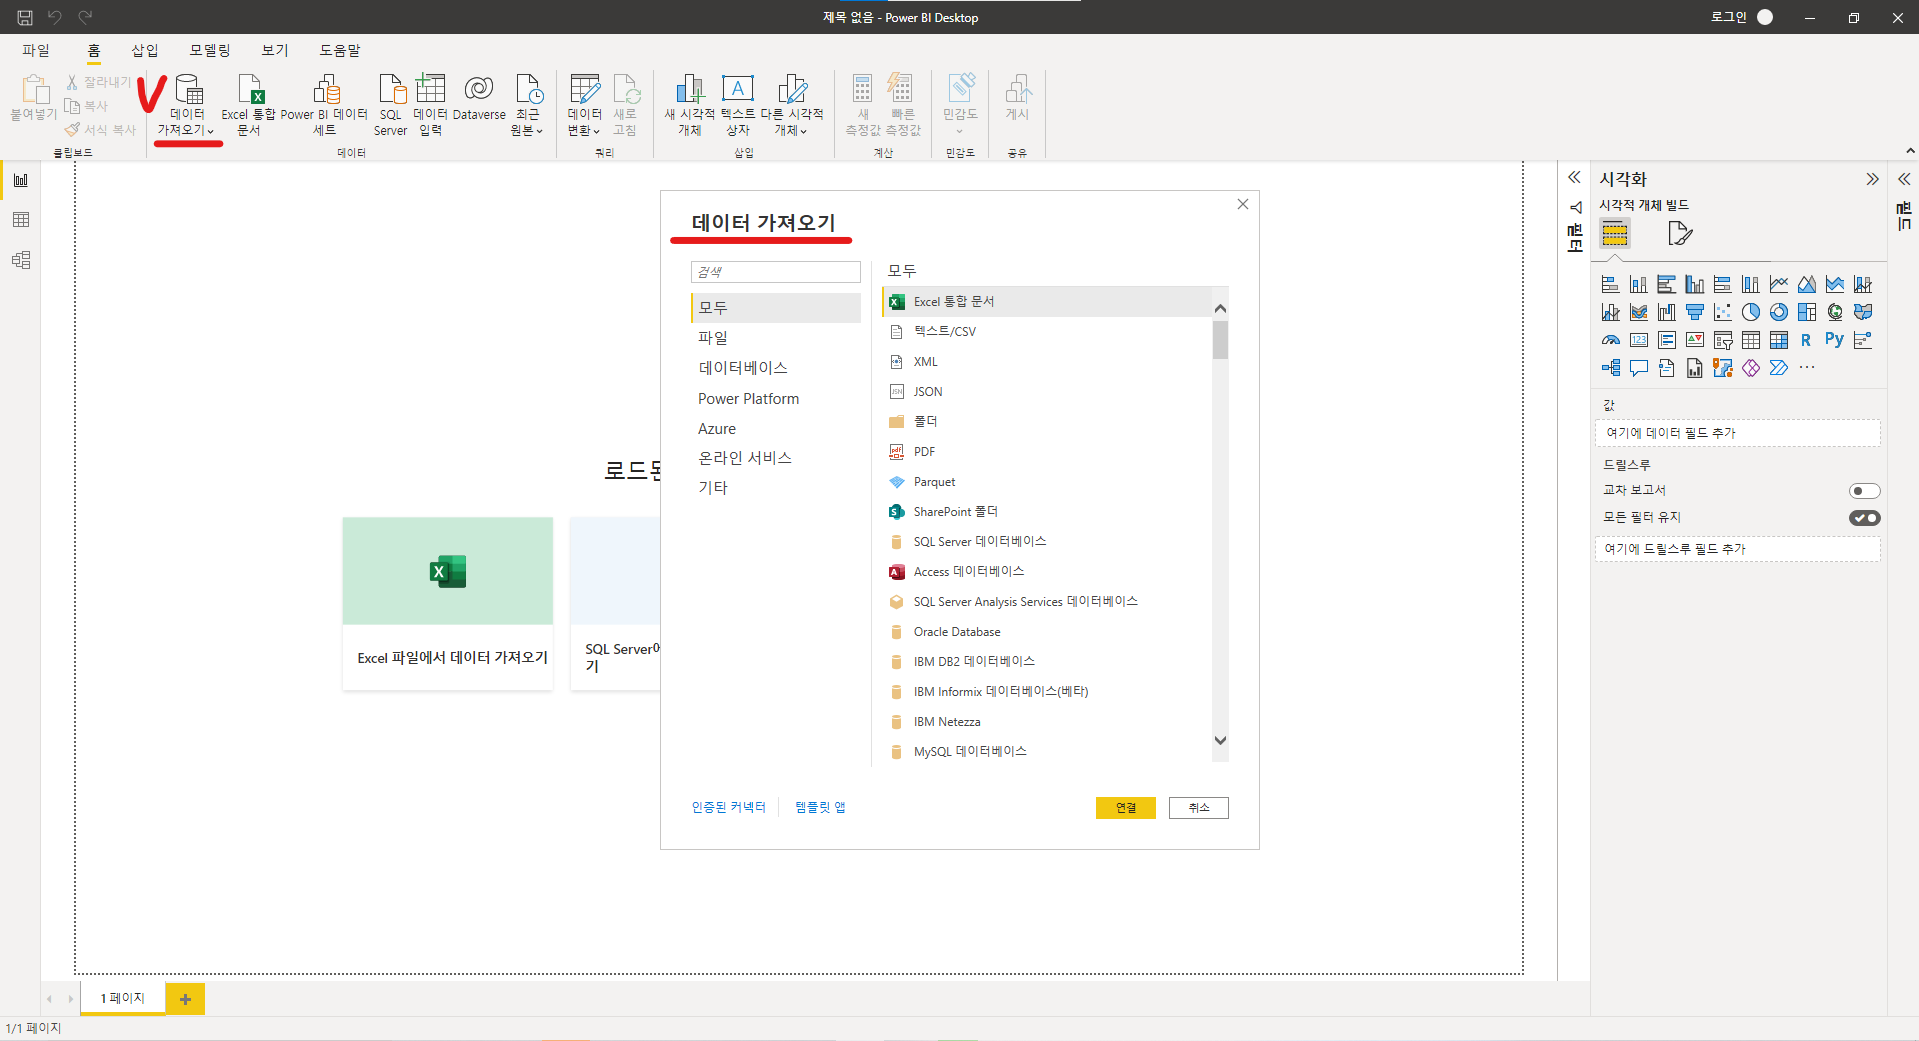
Task: Open the 인증된 커넥터 link
Action: (728, 808)
